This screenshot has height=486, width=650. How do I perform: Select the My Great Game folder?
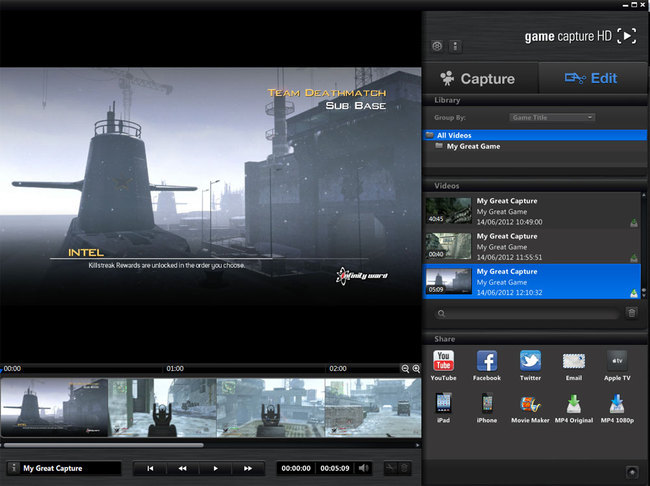(535, 146)
